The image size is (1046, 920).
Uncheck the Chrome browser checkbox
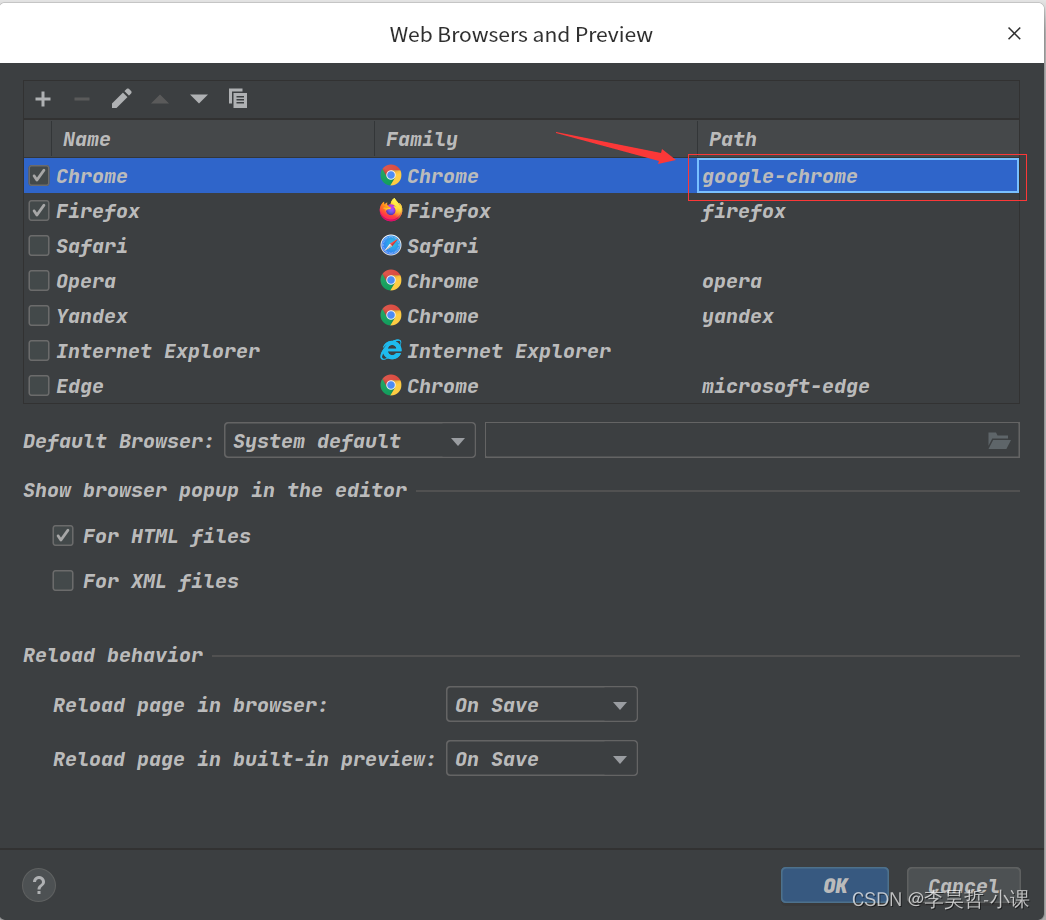[x=39, y=175]
